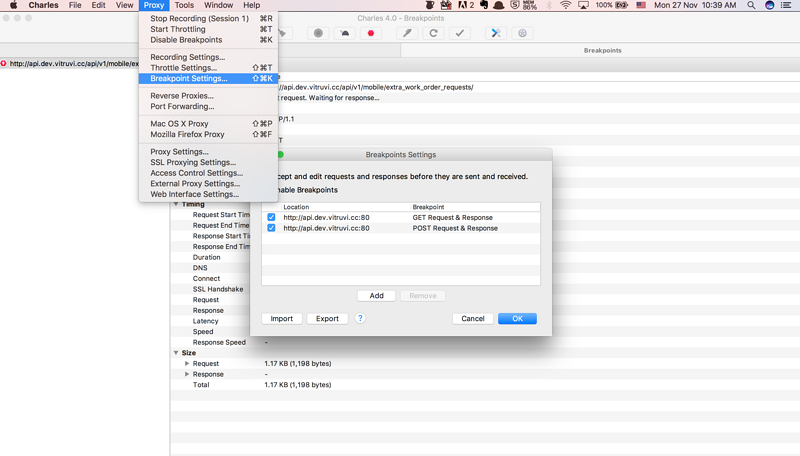Click the Siri icon in menu bar
800x456 pixels.
pyautogui.click(x=769, y=5)
